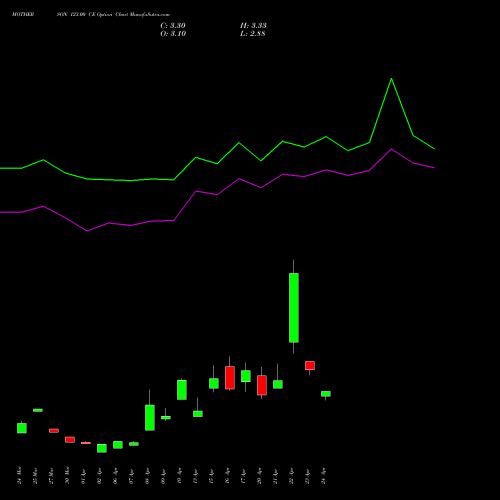This screenshot has width=500, height=500.
Task: Click the highest peak of the purple line
Action: tap(391, 149)
